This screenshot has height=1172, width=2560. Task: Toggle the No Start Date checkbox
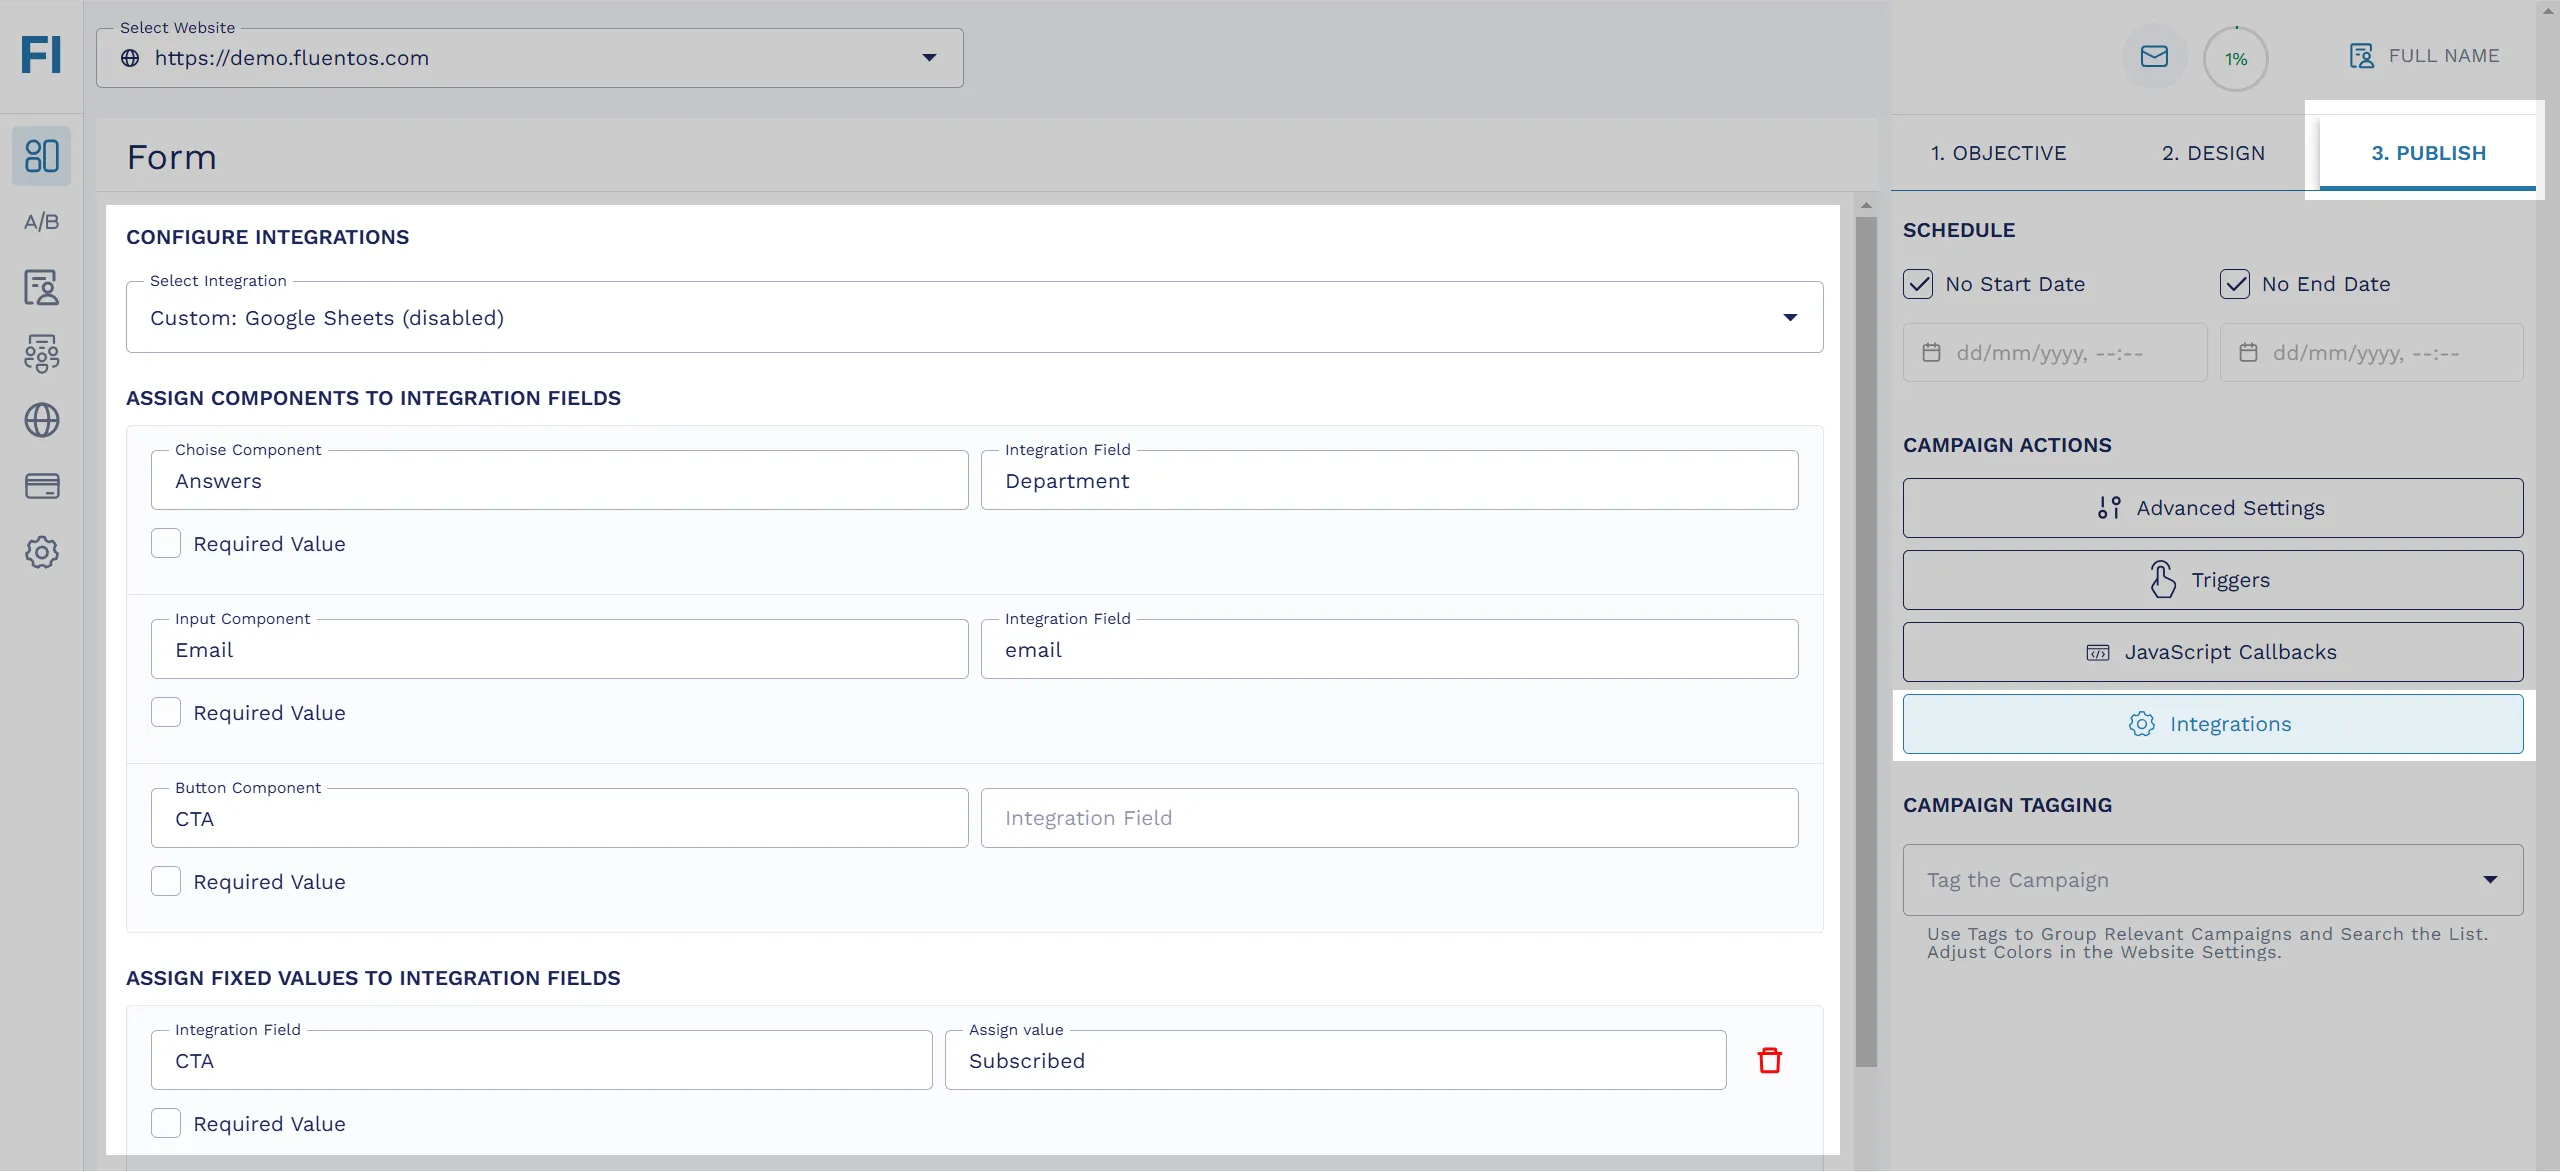click(x=1918, y=282)
